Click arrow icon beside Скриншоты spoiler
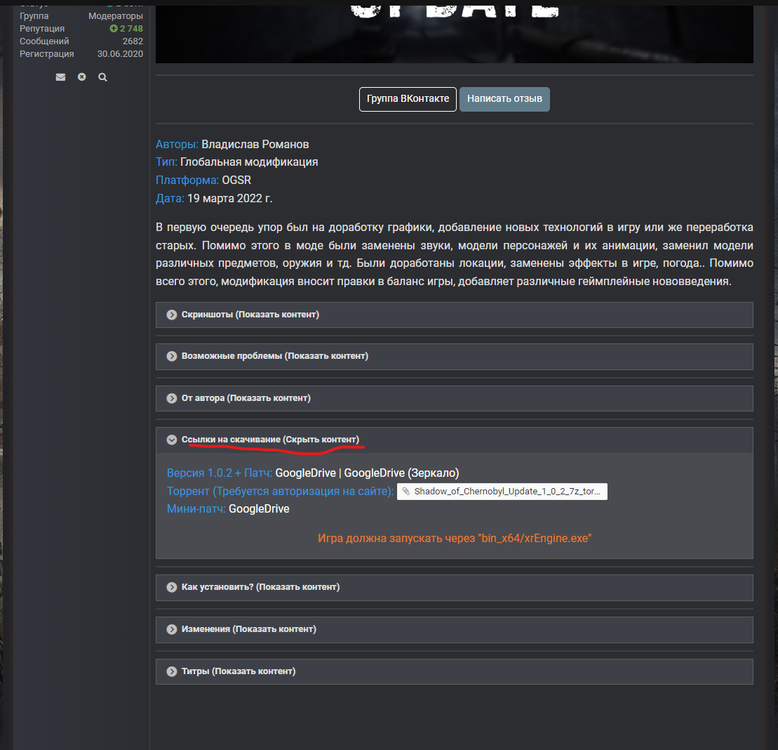The height and width of the screenshot is (750, 778). (172, 315)
